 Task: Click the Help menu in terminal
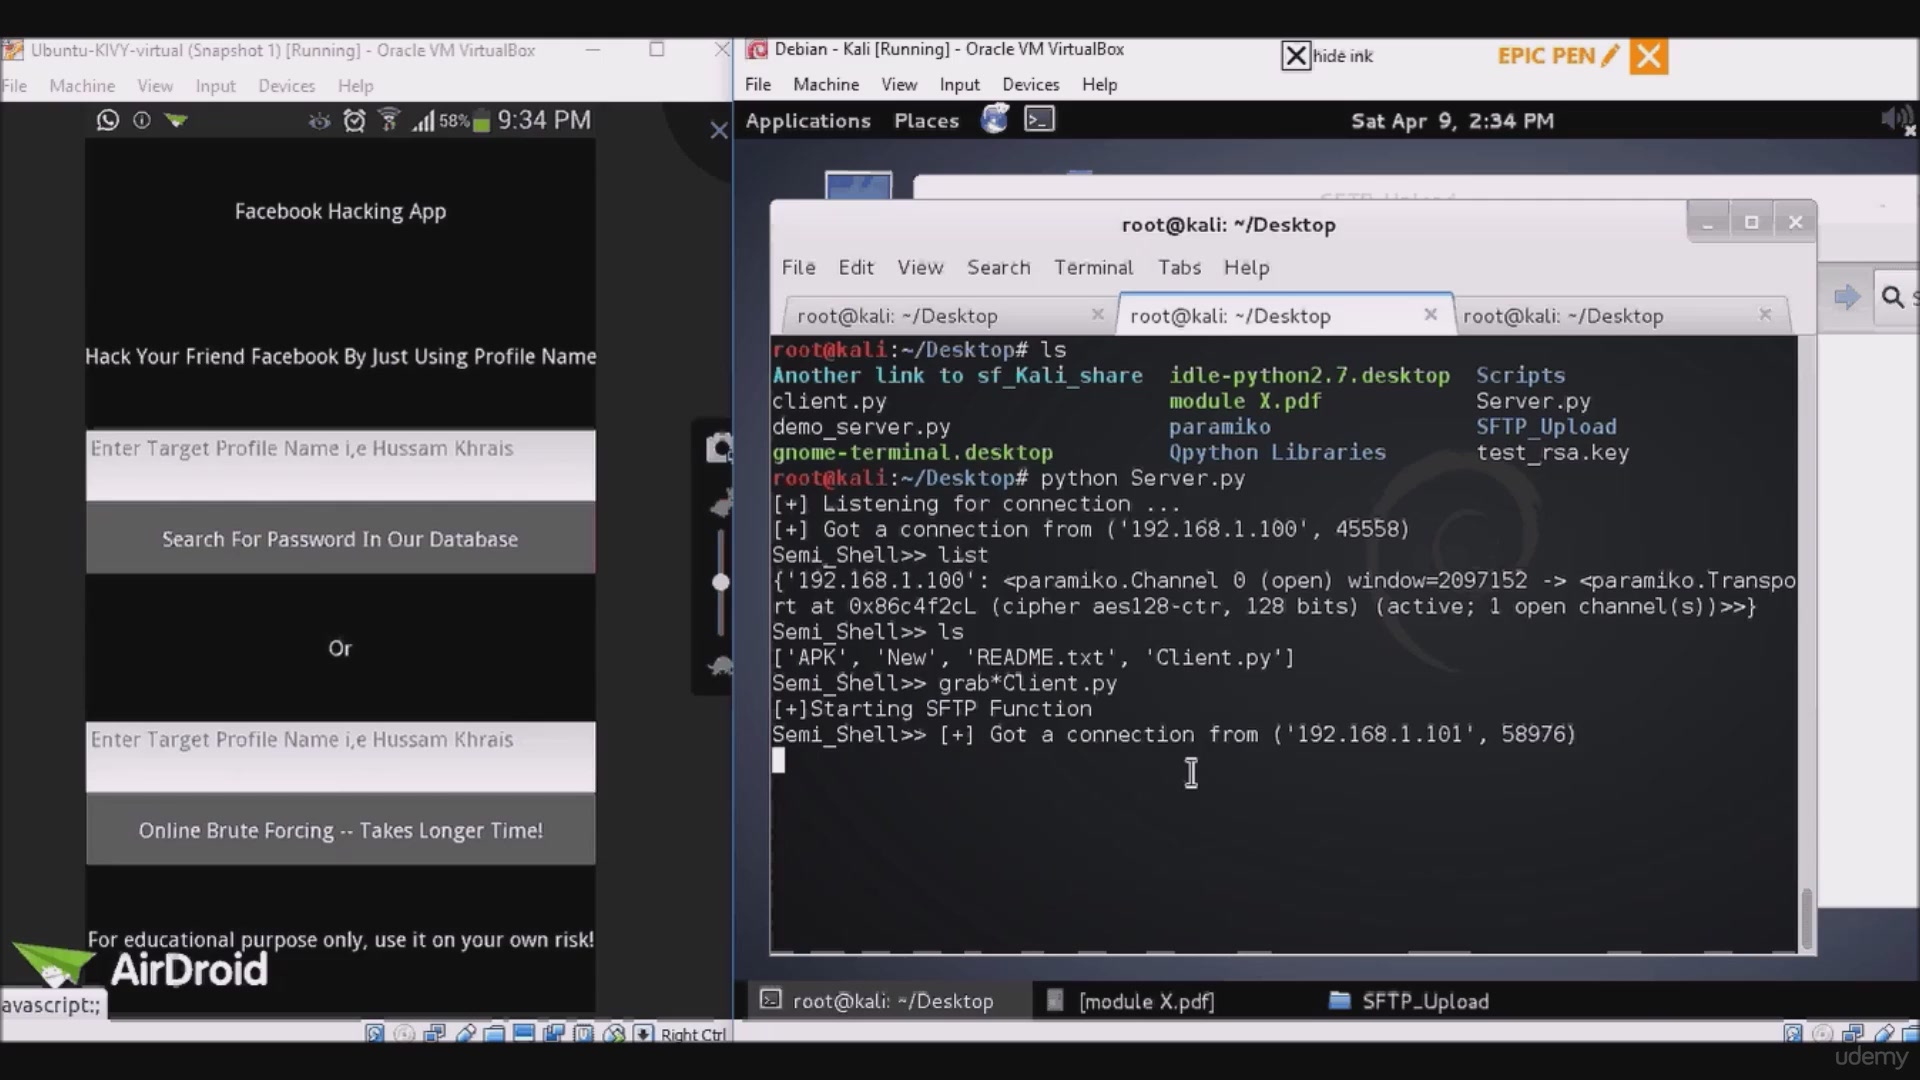click(1244, 268)
